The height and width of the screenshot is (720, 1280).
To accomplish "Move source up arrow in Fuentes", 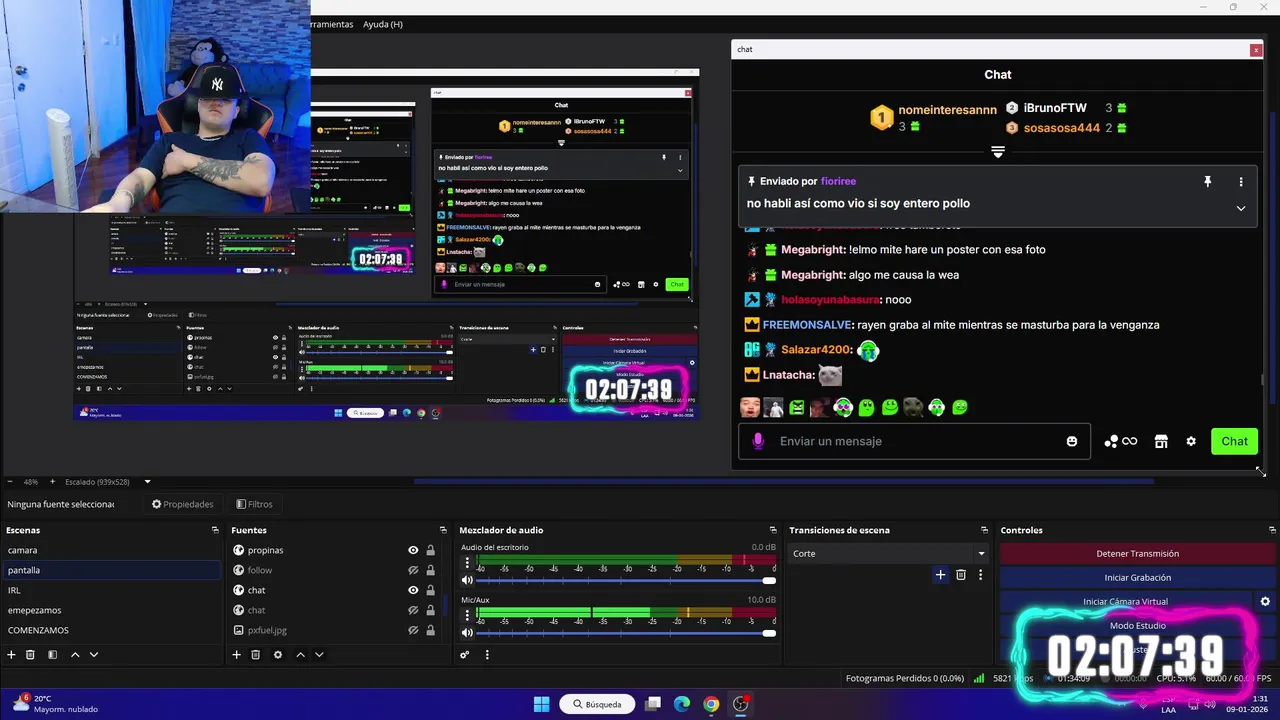I will click(x=300, y=655).
